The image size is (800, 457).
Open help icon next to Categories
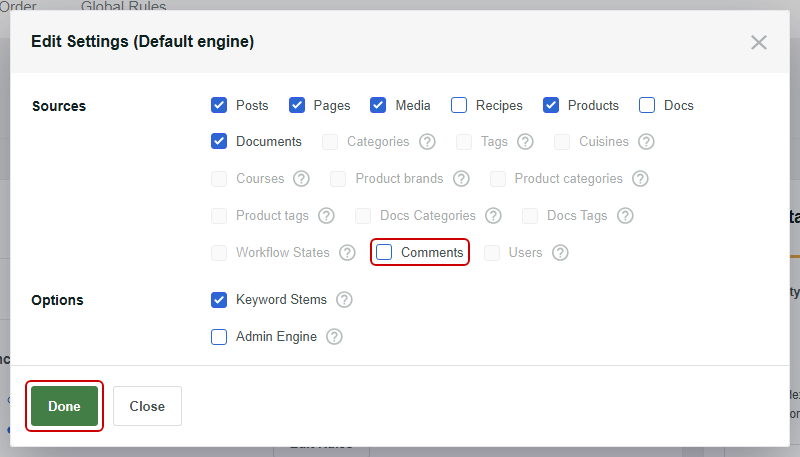427,141
